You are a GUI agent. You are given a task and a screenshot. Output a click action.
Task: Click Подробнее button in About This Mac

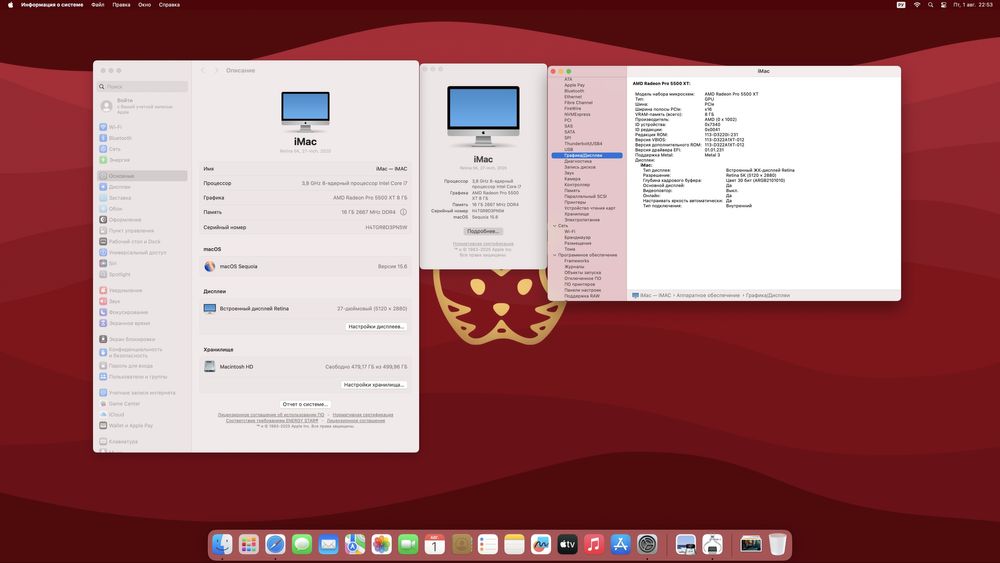pyautogui.click(x=483, y=231)
